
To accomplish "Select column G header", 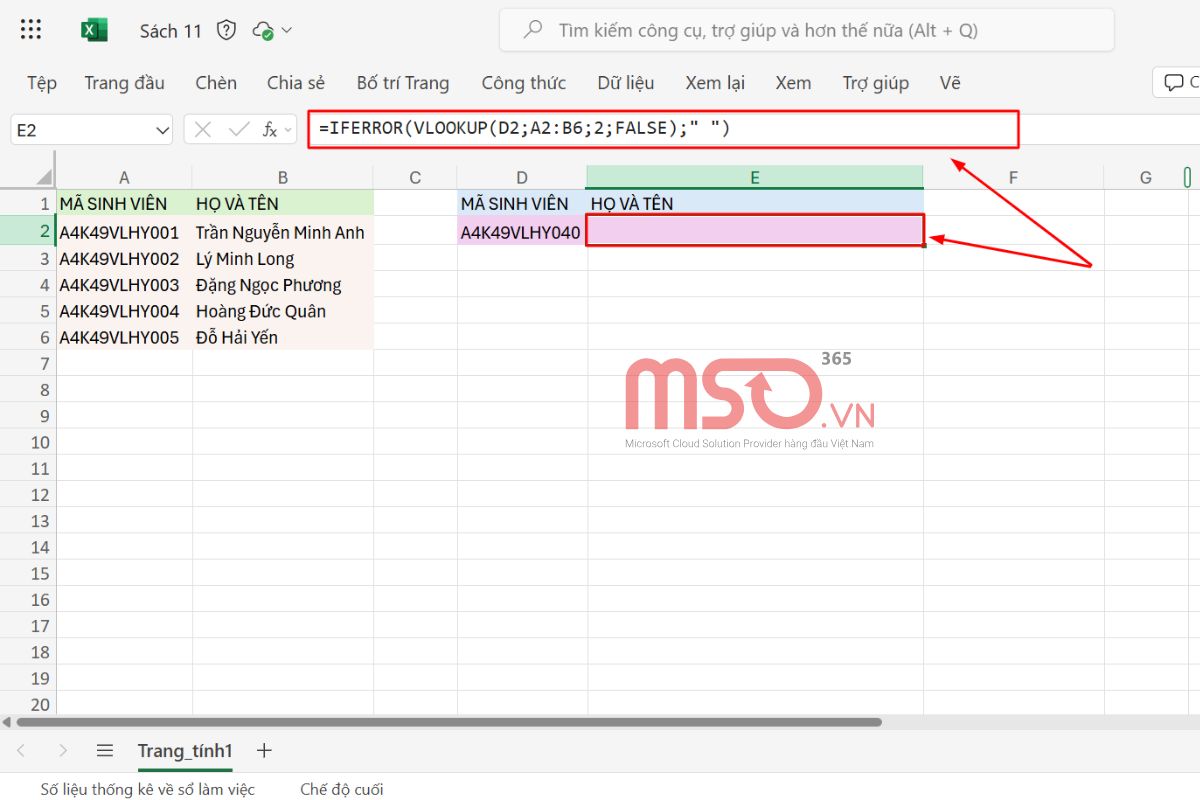I will tap(1146, 177).
